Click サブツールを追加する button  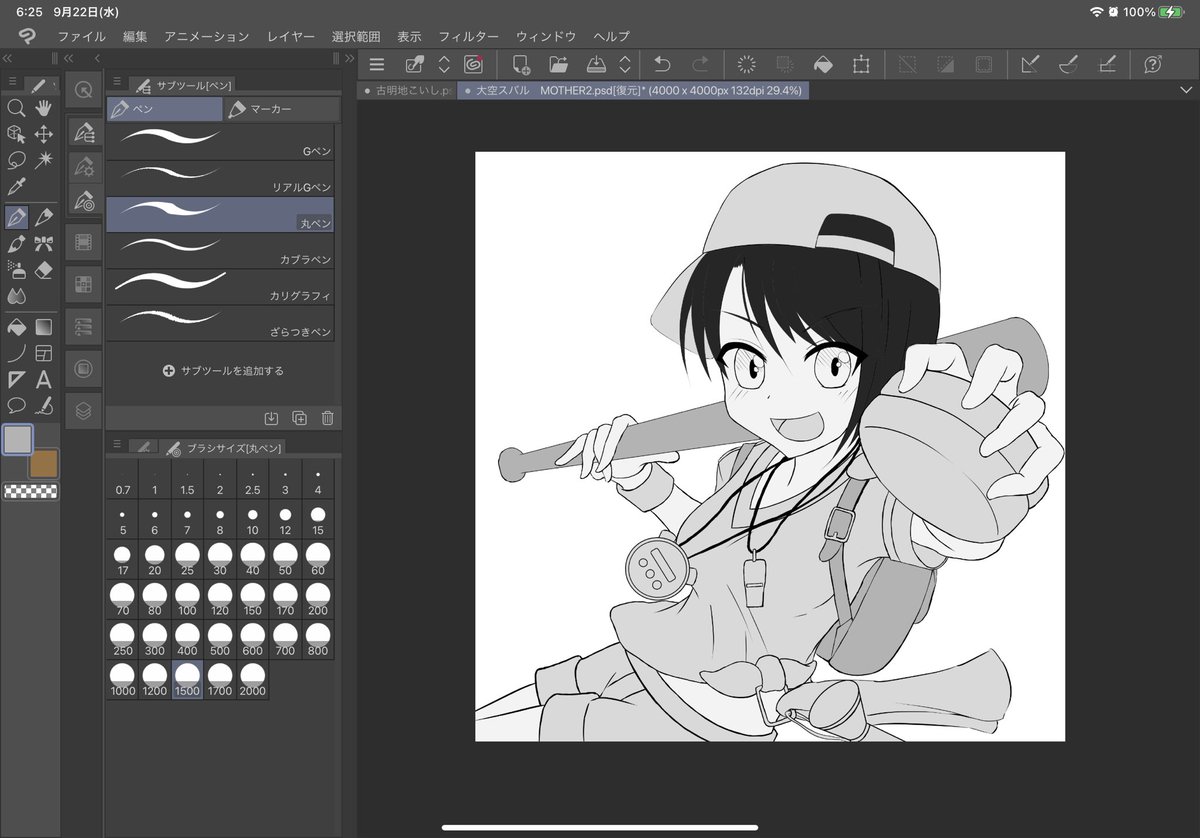coord(223,370)
